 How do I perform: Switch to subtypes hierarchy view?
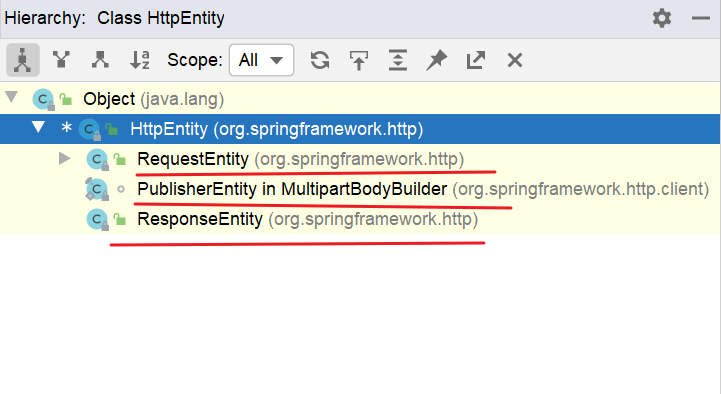pyautogui.click(x=100, y=60)
